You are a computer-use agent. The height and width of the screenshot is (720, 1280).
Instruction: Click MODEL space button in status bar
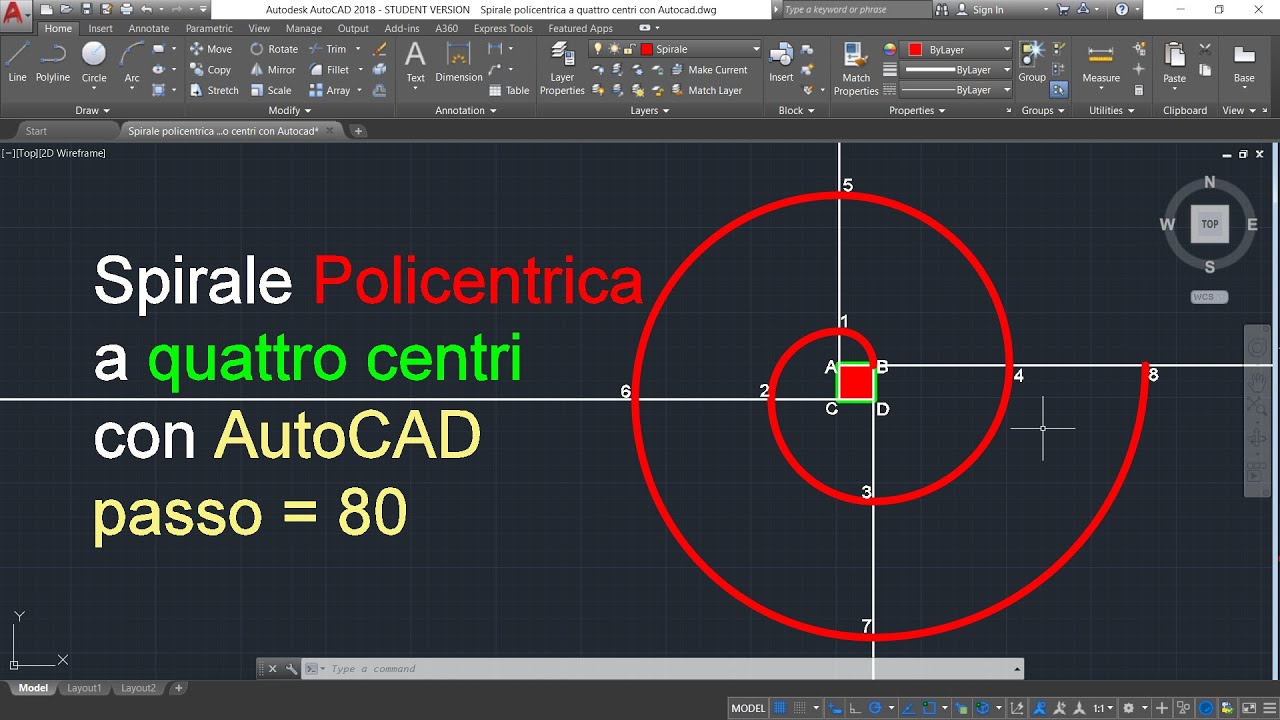(x=748, y=708)
